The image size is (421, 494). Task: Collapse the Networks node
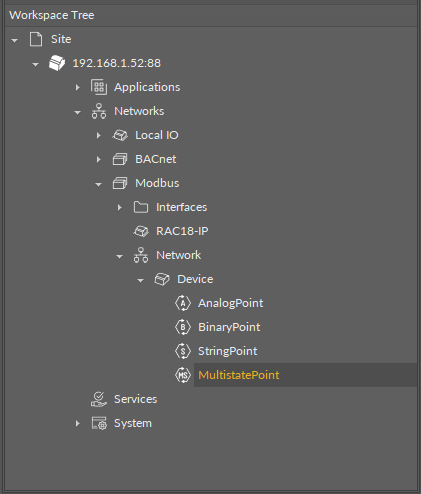[77, 112]
